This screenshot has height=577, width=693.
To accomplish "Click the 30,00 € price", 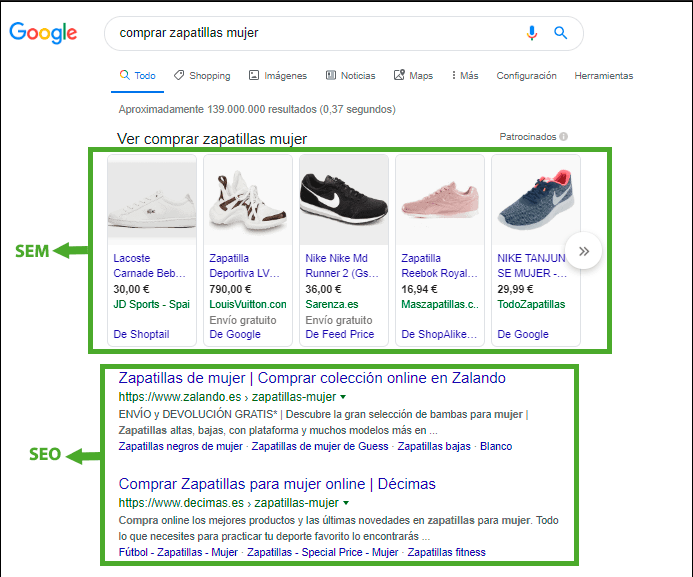I will 131,289.
